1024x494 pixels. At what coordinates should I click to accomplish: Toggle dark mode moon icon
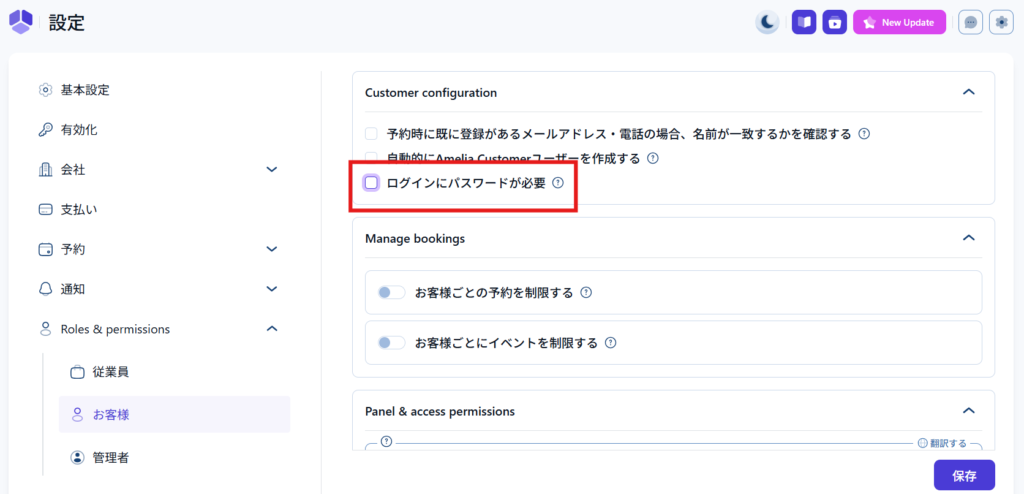[767, 22]
